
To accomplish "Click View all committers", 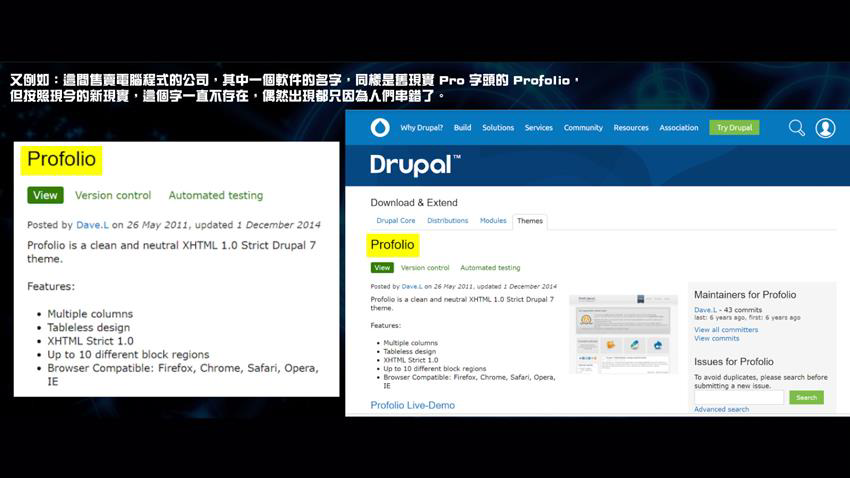I will [726, 330].
